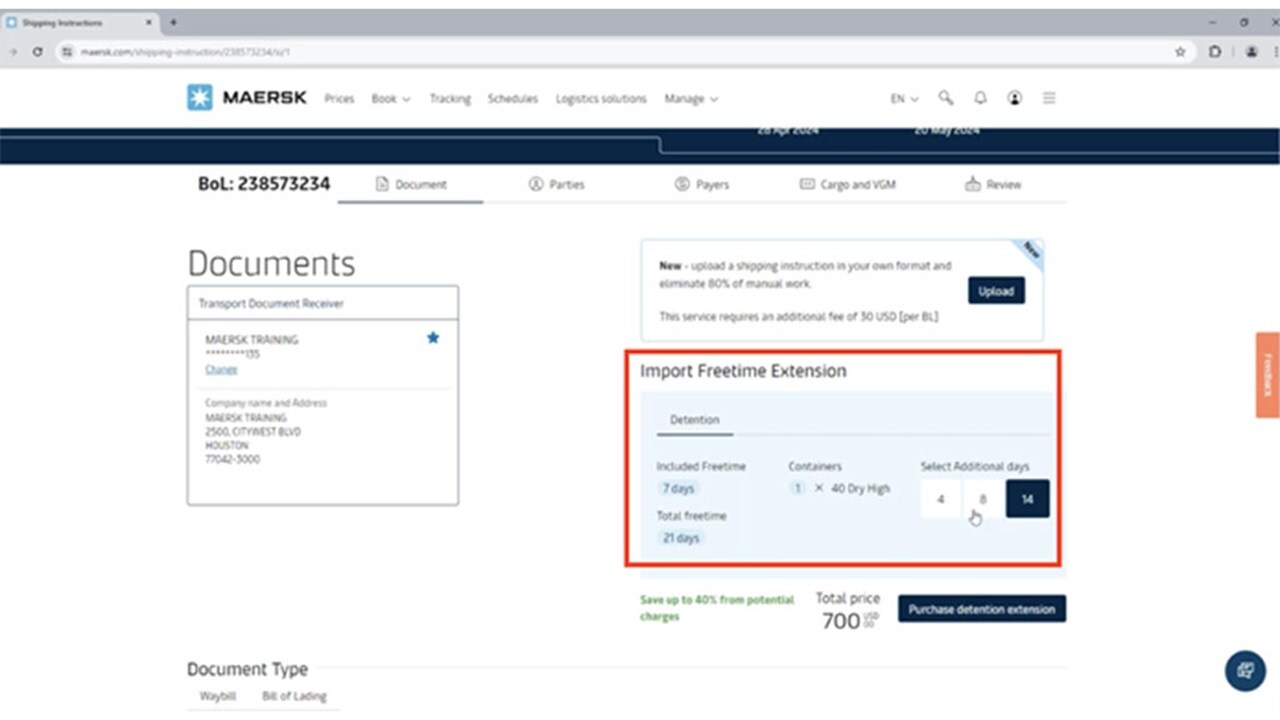The width and height of the screenshot is (1280, 720).
Task: Expand the Book dropdown menu
Action: (390, 99)
